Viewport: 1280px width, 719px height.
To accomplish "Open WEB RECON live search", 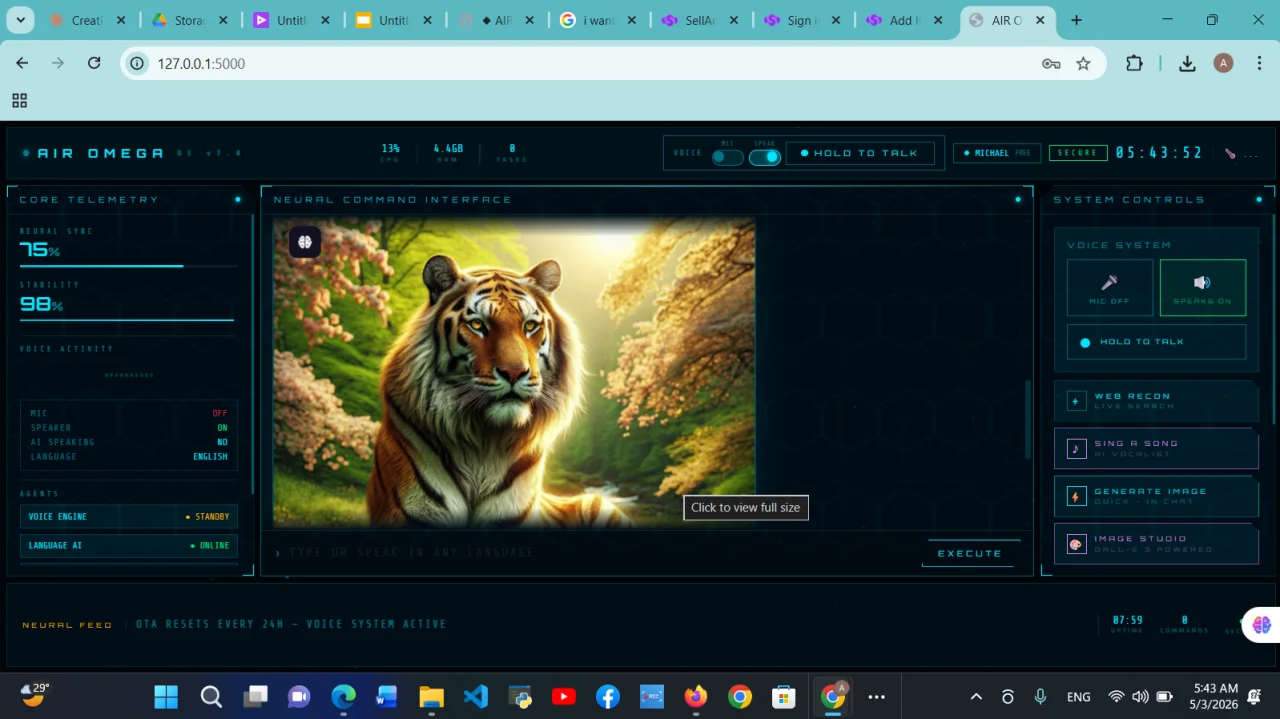I will [1156, 401].
